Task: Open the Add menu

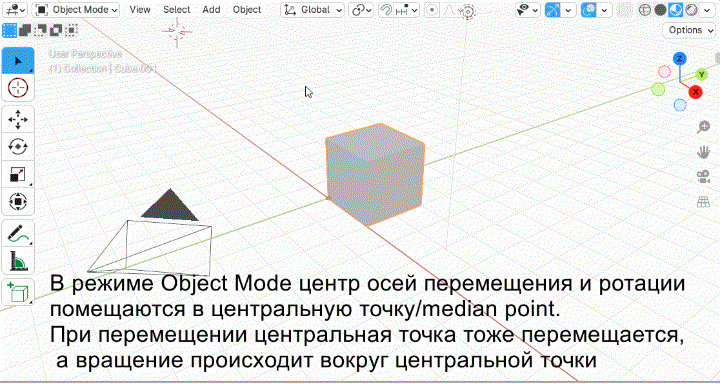Action: pyautogui.click(x=211, y=10)
